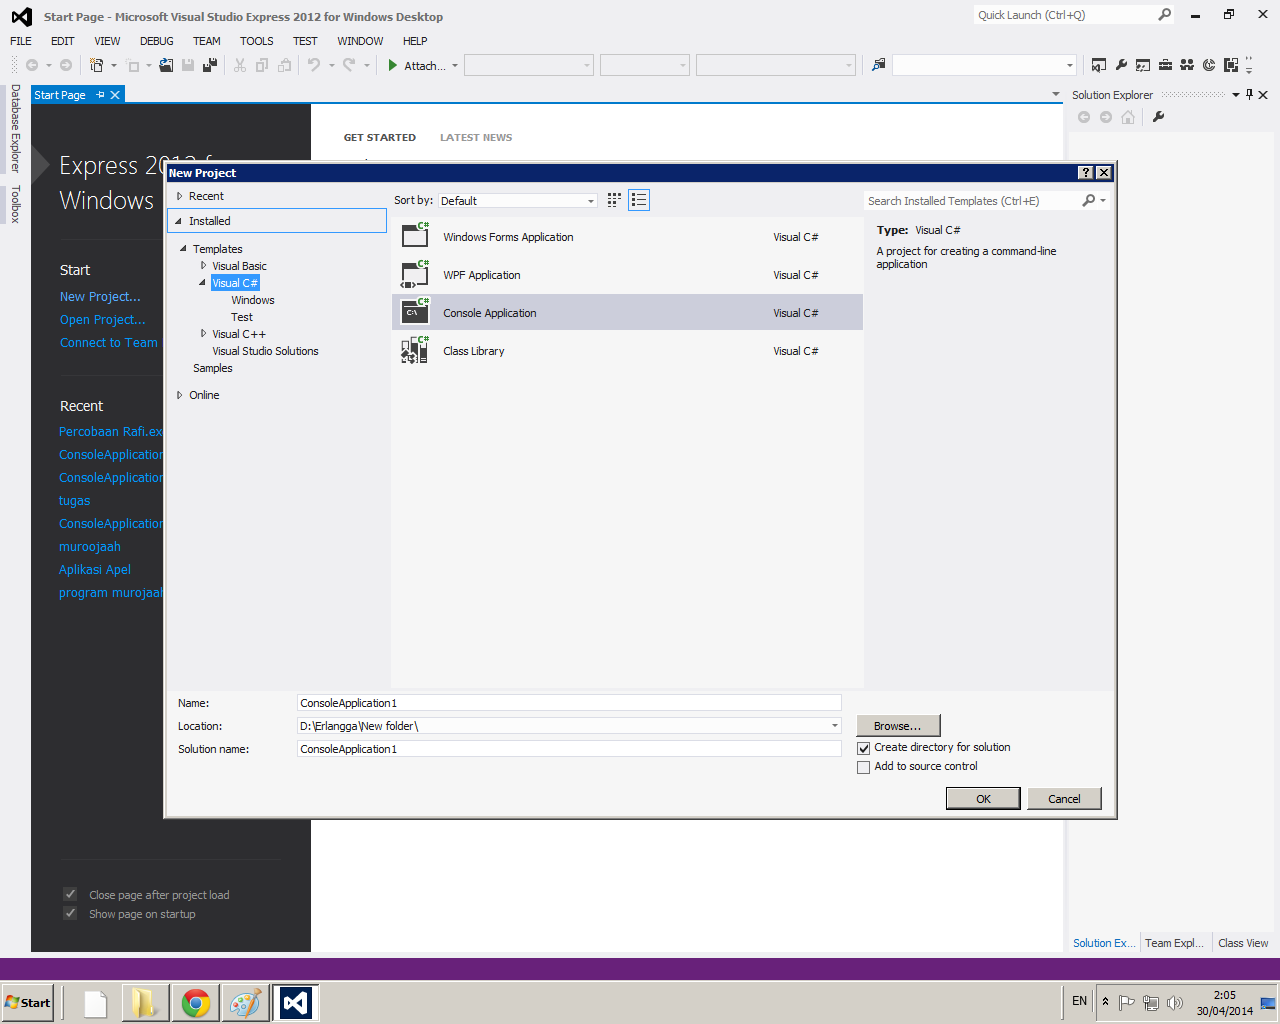Screen dimensions: 1280x1024
Task: Toggle Show page on startup checkbox
Action: (x=70, y=913)
